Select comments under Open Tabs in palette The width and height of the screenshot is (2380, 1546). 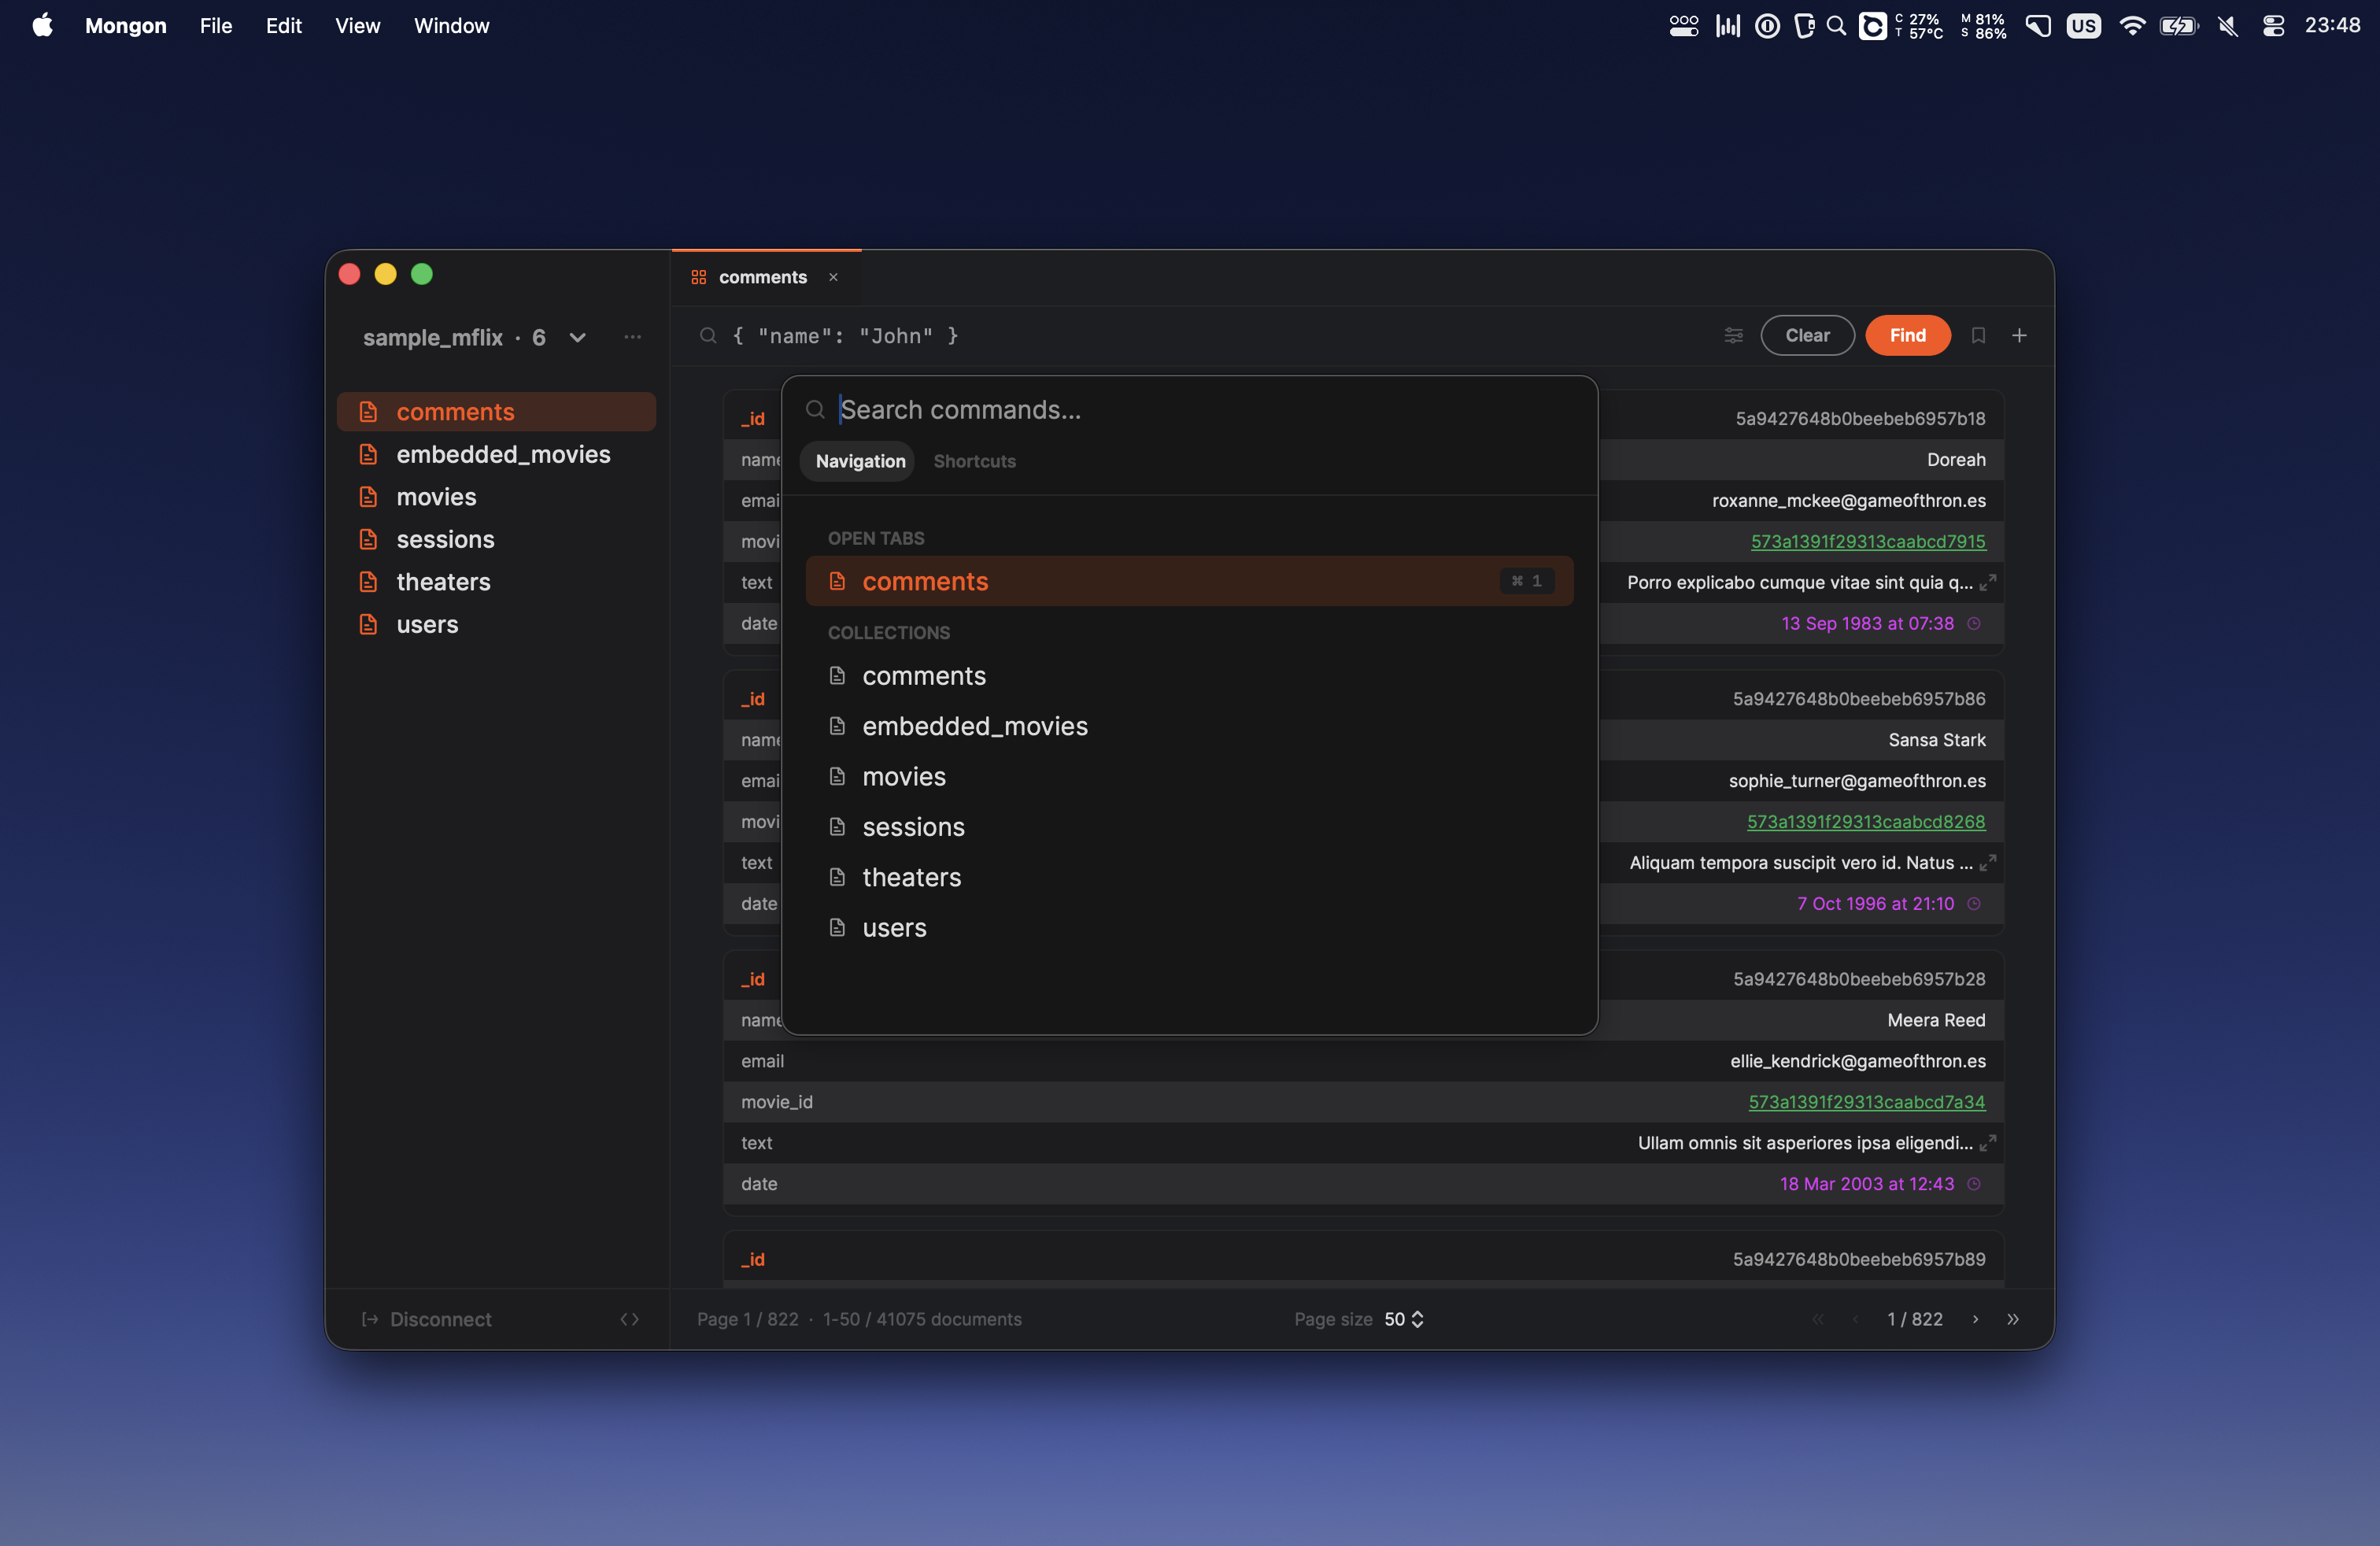1189,581
